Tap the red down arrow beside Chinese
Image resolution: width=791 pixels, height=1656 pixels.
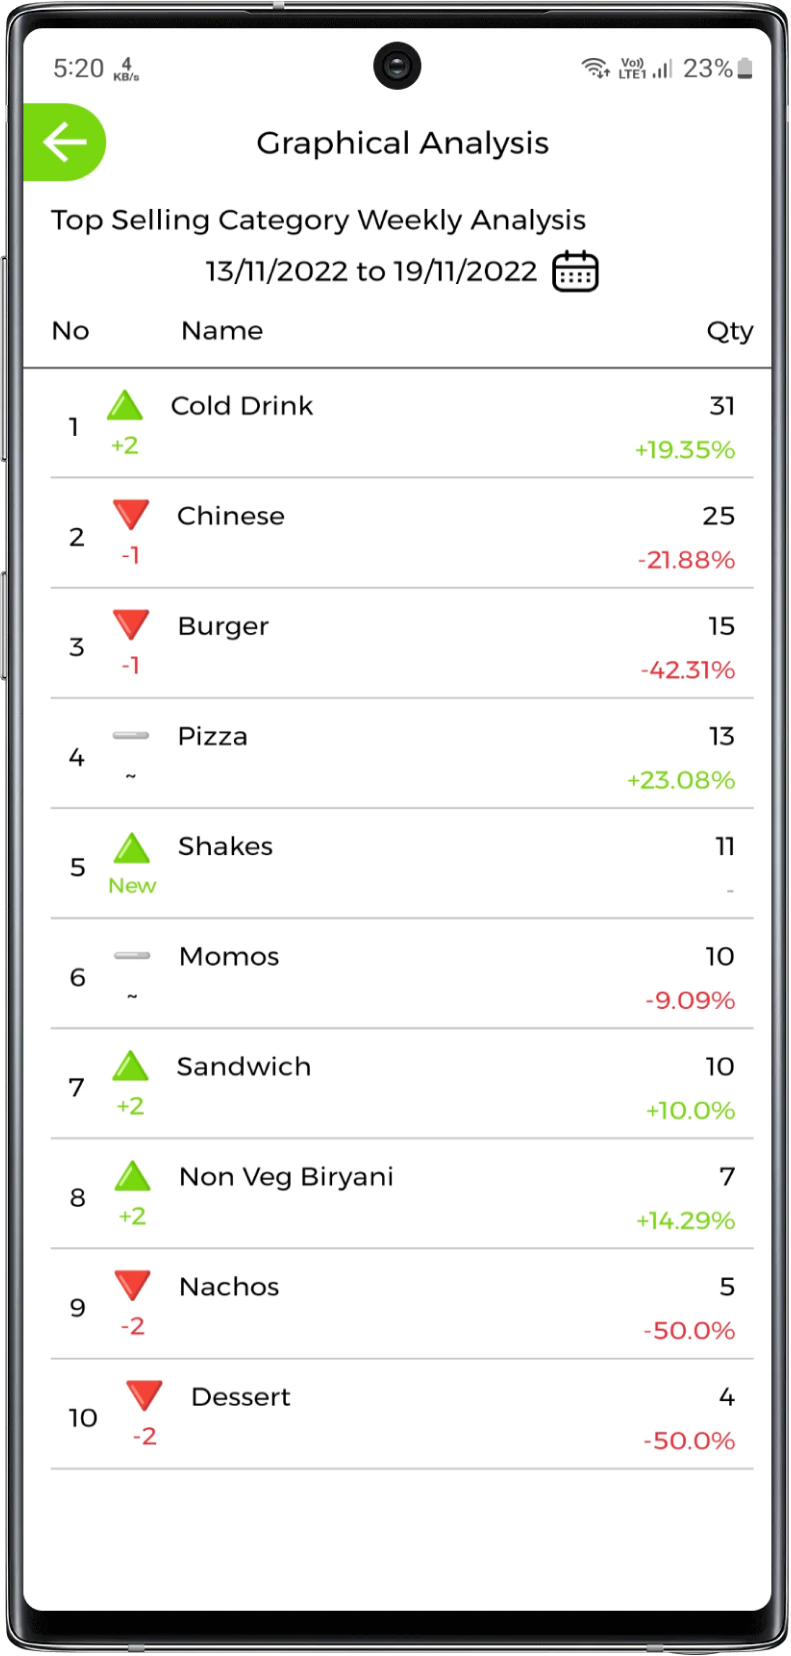coord(131,514)
